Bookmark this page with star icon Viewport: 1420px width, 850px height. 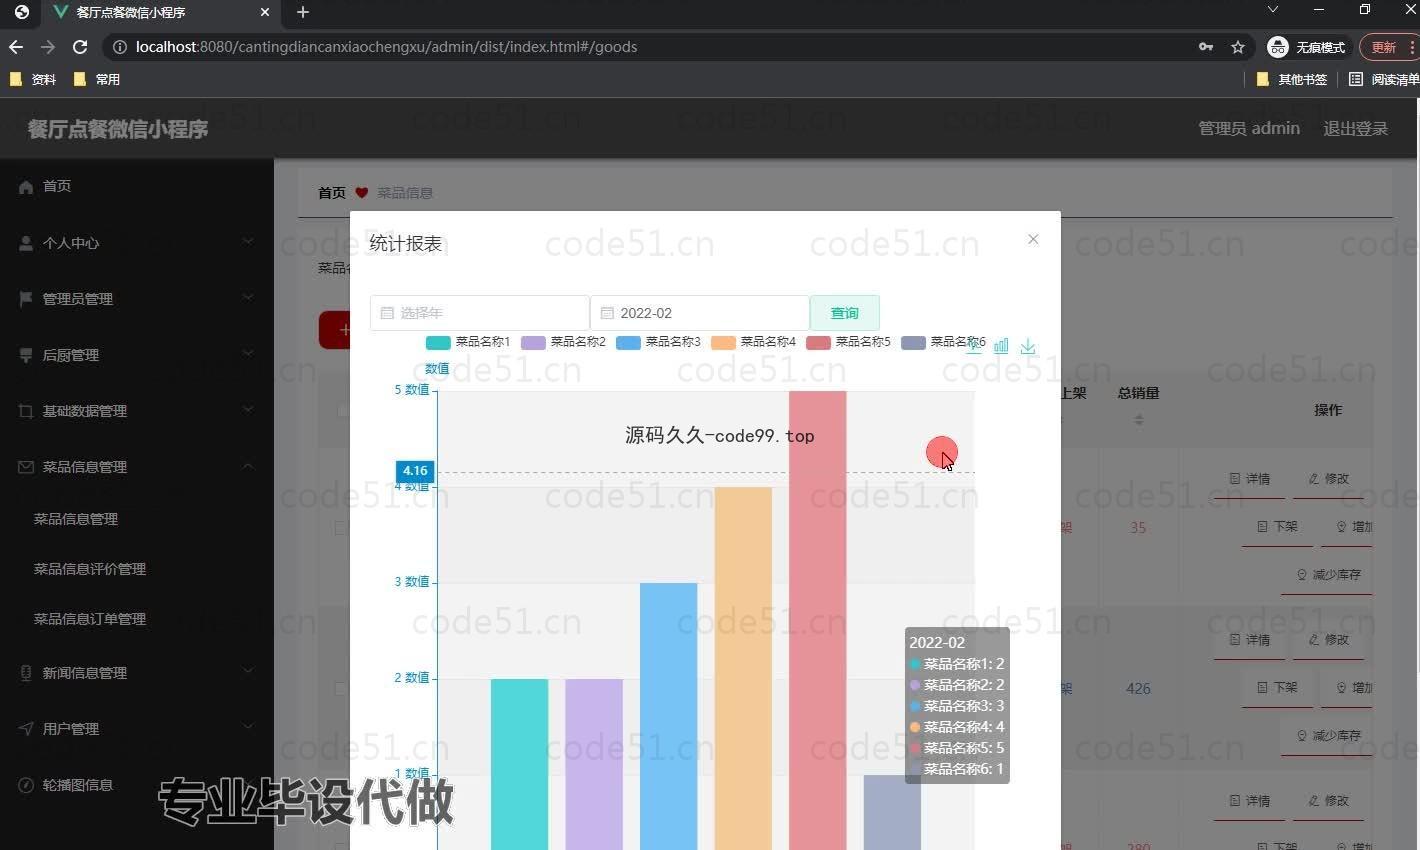coord(1238,47)
